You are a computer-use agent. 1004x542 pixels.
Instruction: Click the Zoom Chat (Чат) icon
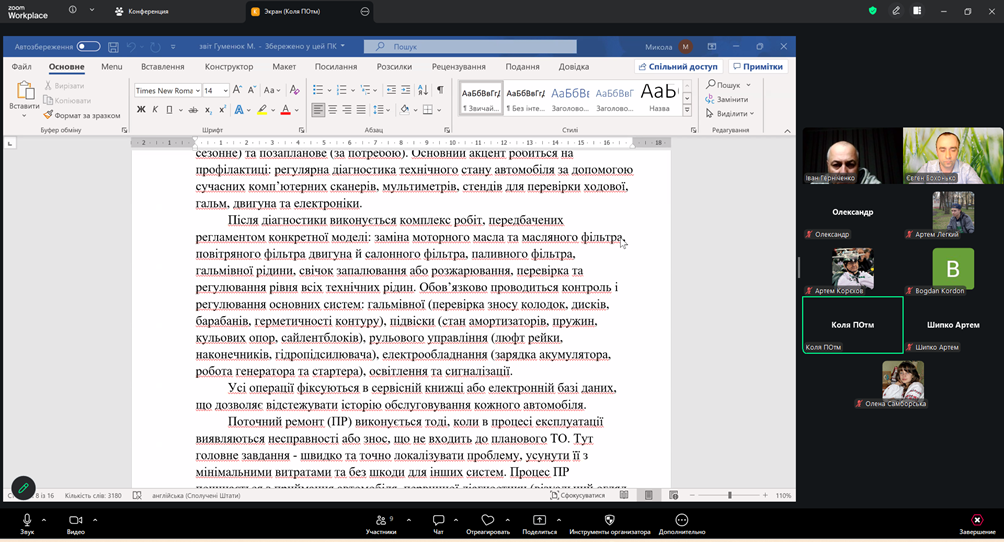pos(438,521)
